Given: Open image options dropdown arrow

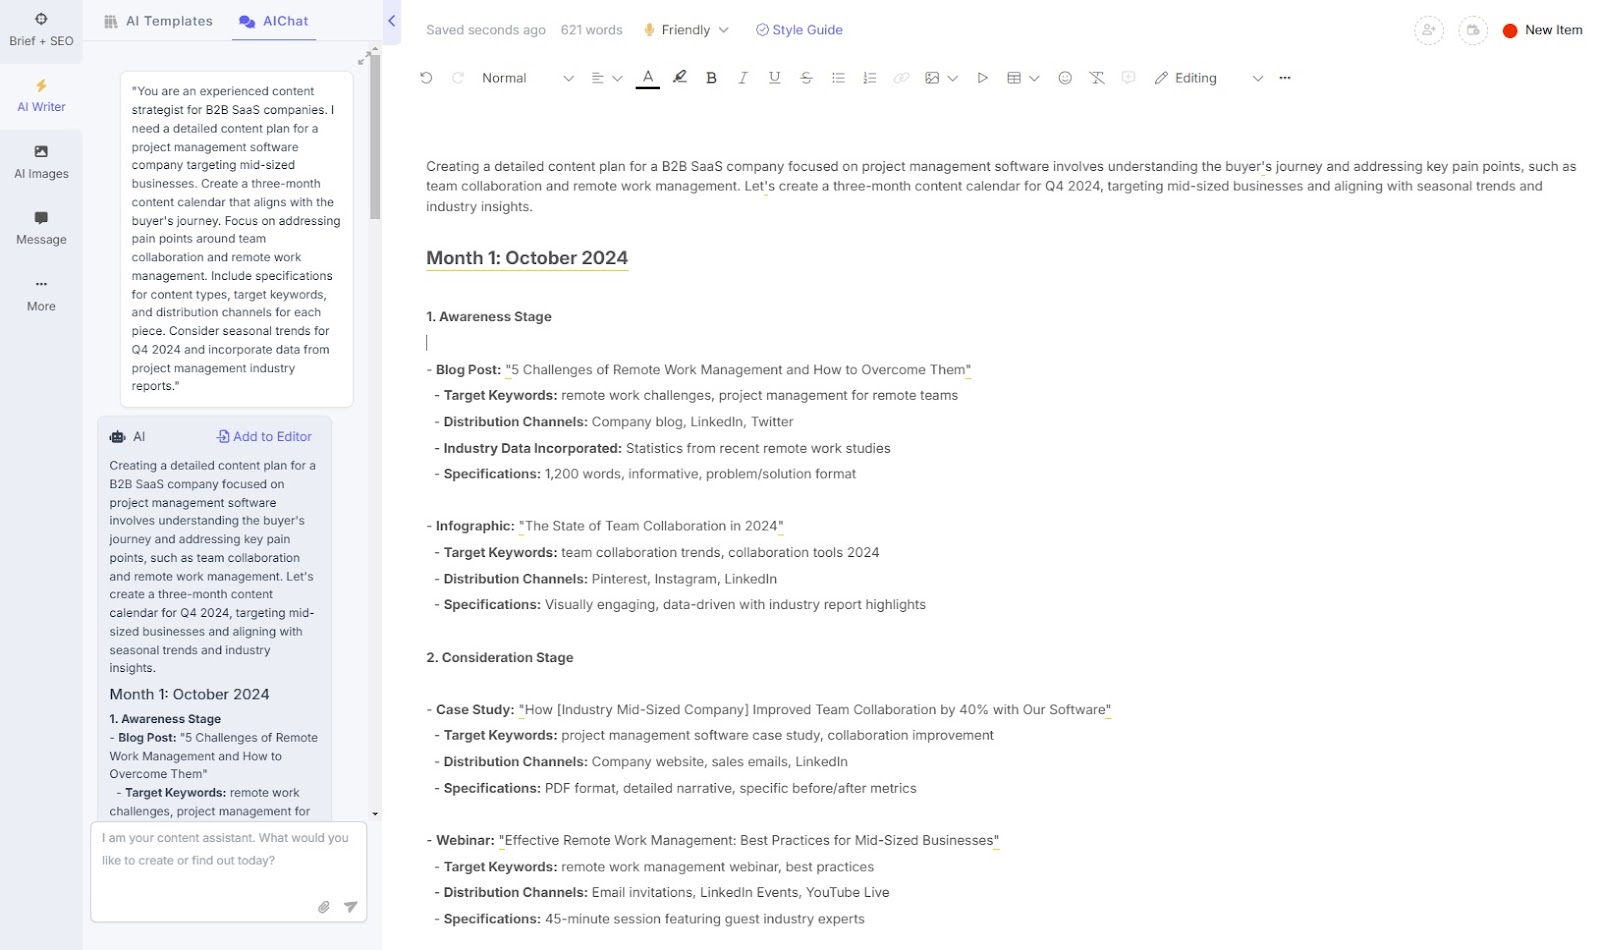Looking at the screenshot, I should pyautogui.click(x=953, y=78).
